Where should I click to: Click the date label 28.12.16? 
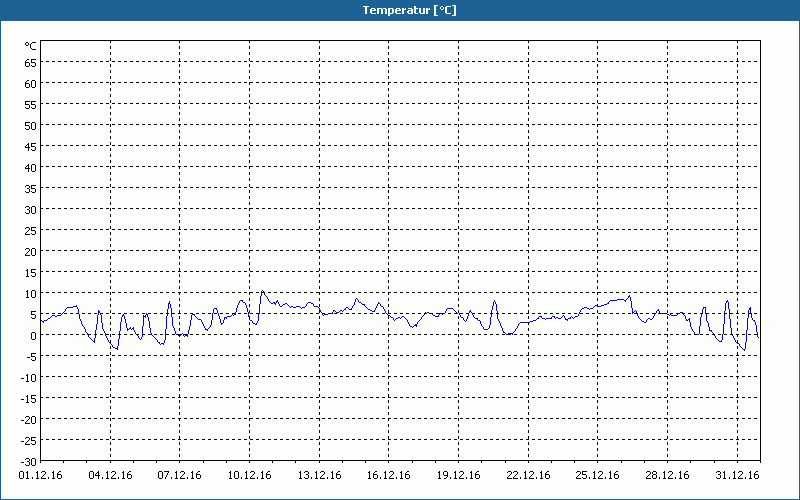tap(667, 476)
